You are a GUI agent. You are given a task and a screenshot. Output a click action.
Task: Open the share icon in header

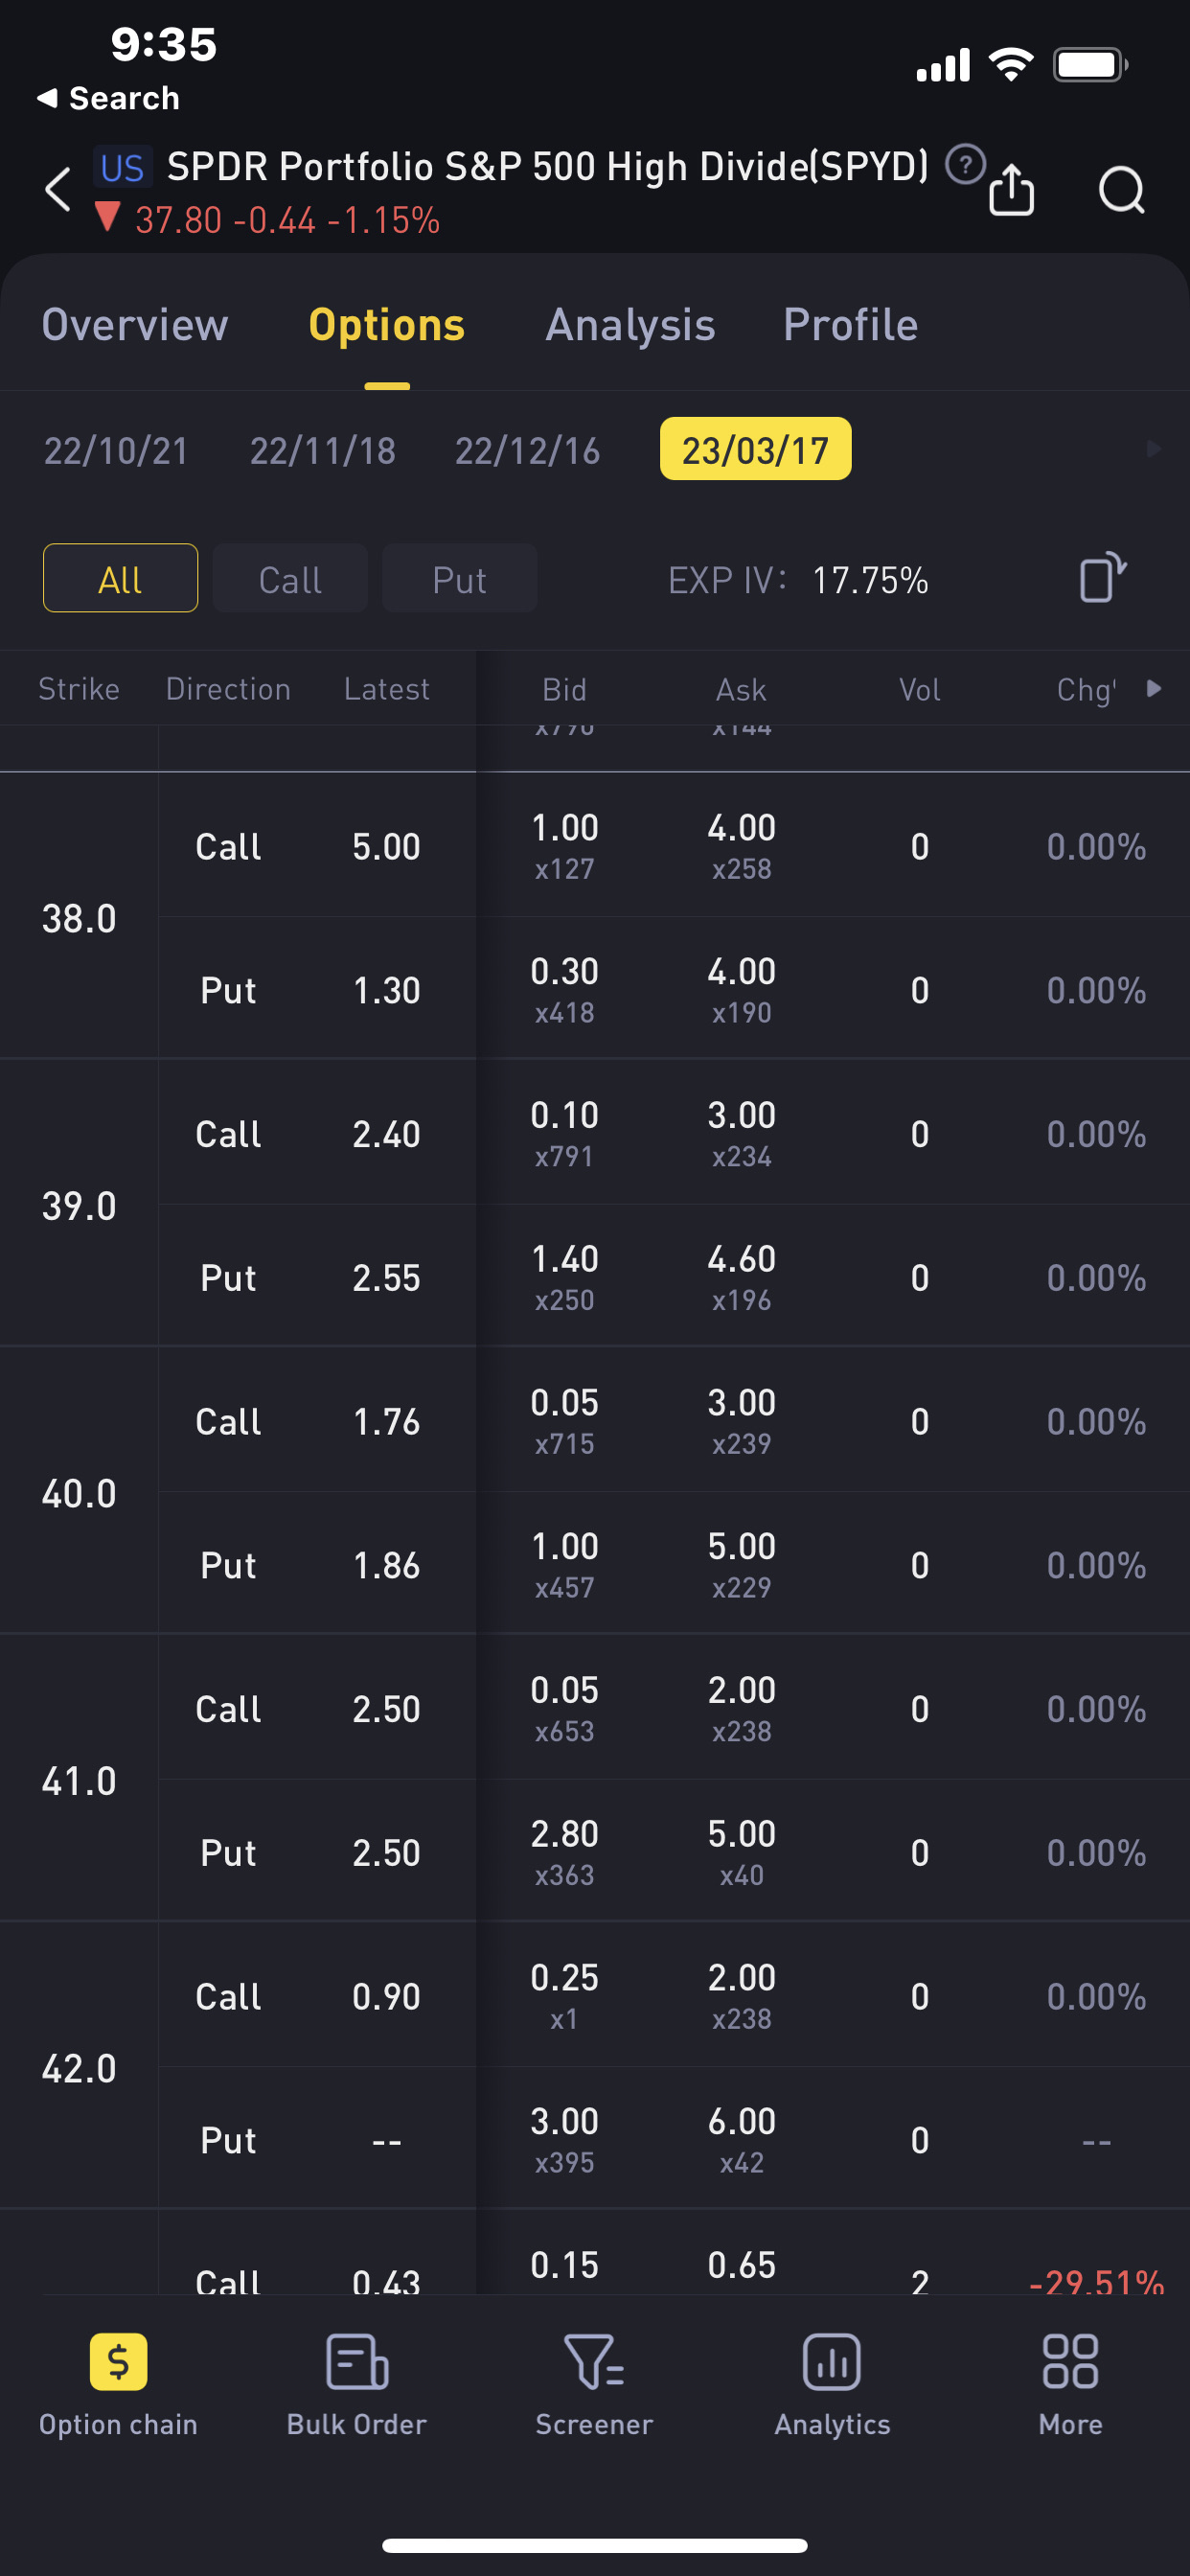[1011, 190]
